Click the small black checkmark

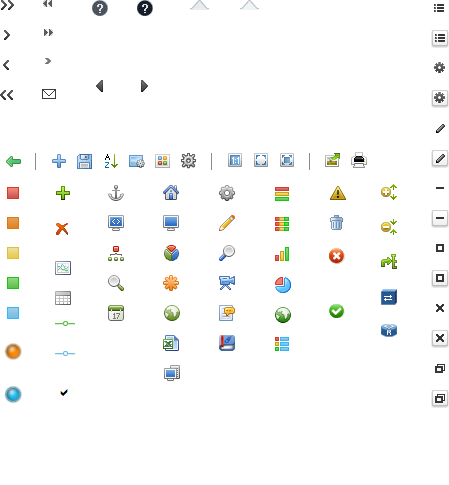tap(64, 392)
